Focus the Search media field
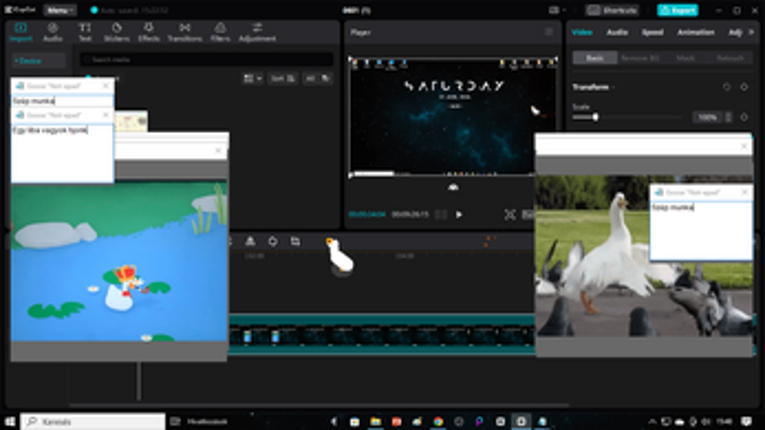Viewport: 765px width, 430px height. 206,60
